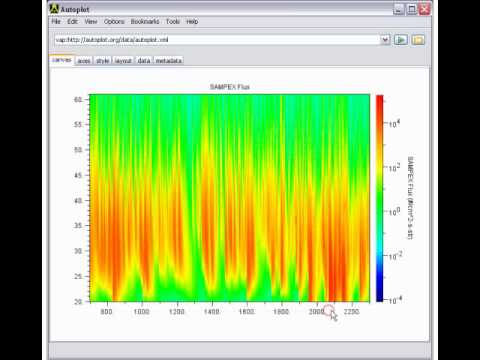Maximize the Autoplot window
This screenshot has height=360, width=480.
coord(412,9)
